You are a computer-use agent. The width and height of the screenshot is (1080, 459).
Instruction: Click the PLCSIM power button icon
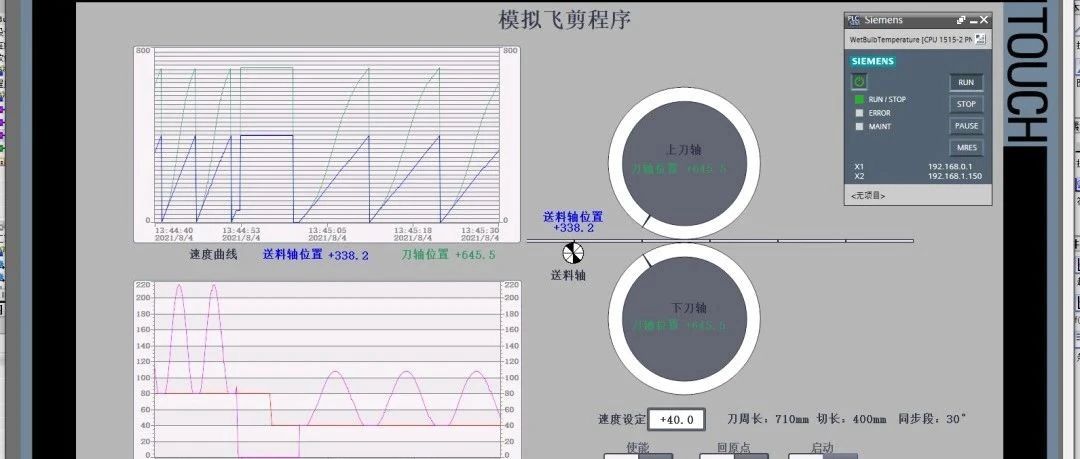coord(859,81)
